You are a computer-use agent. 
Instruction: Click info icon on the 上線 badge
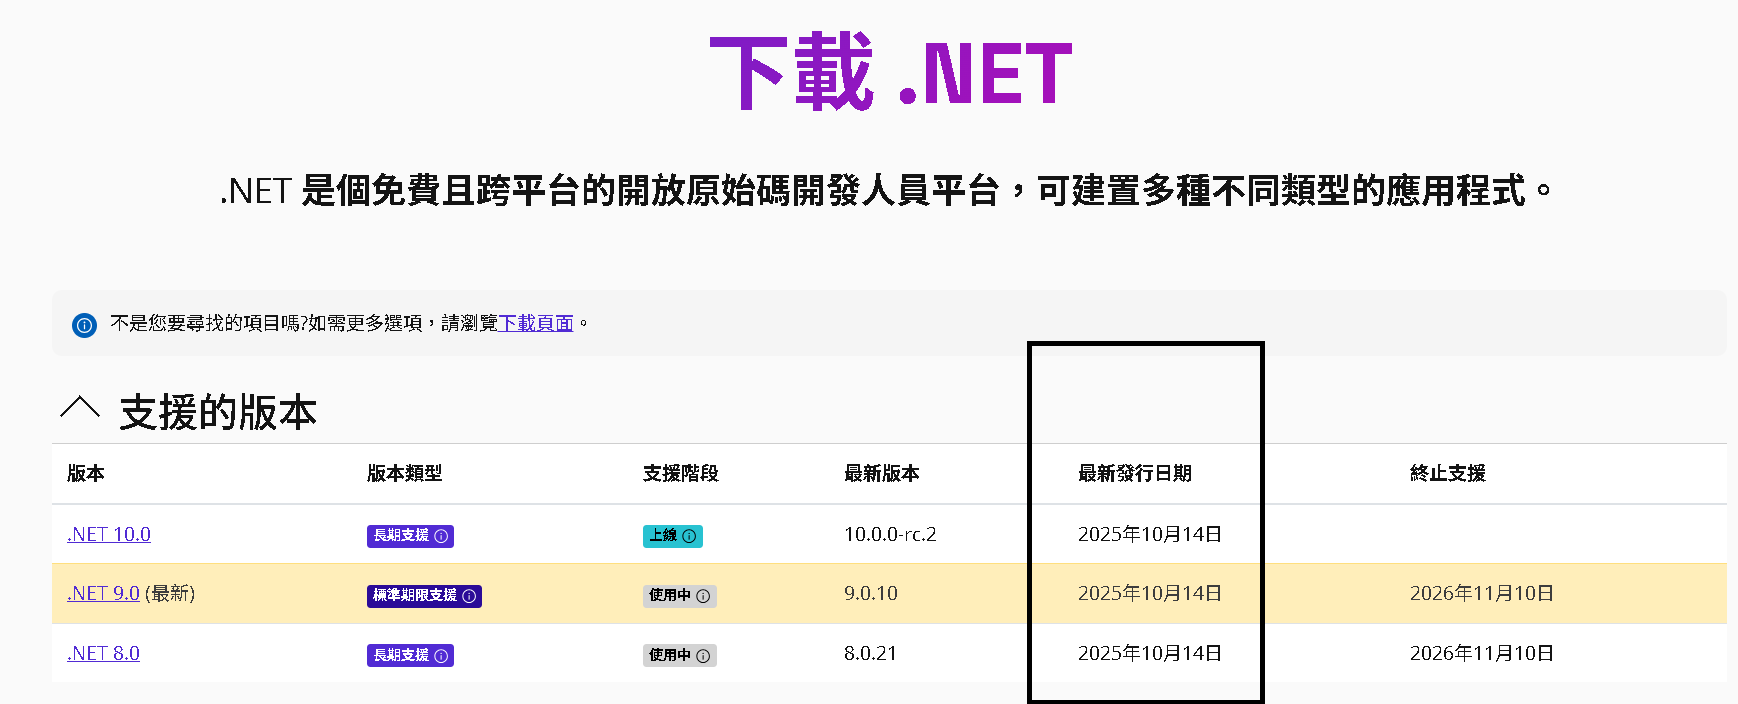point(689,536)
